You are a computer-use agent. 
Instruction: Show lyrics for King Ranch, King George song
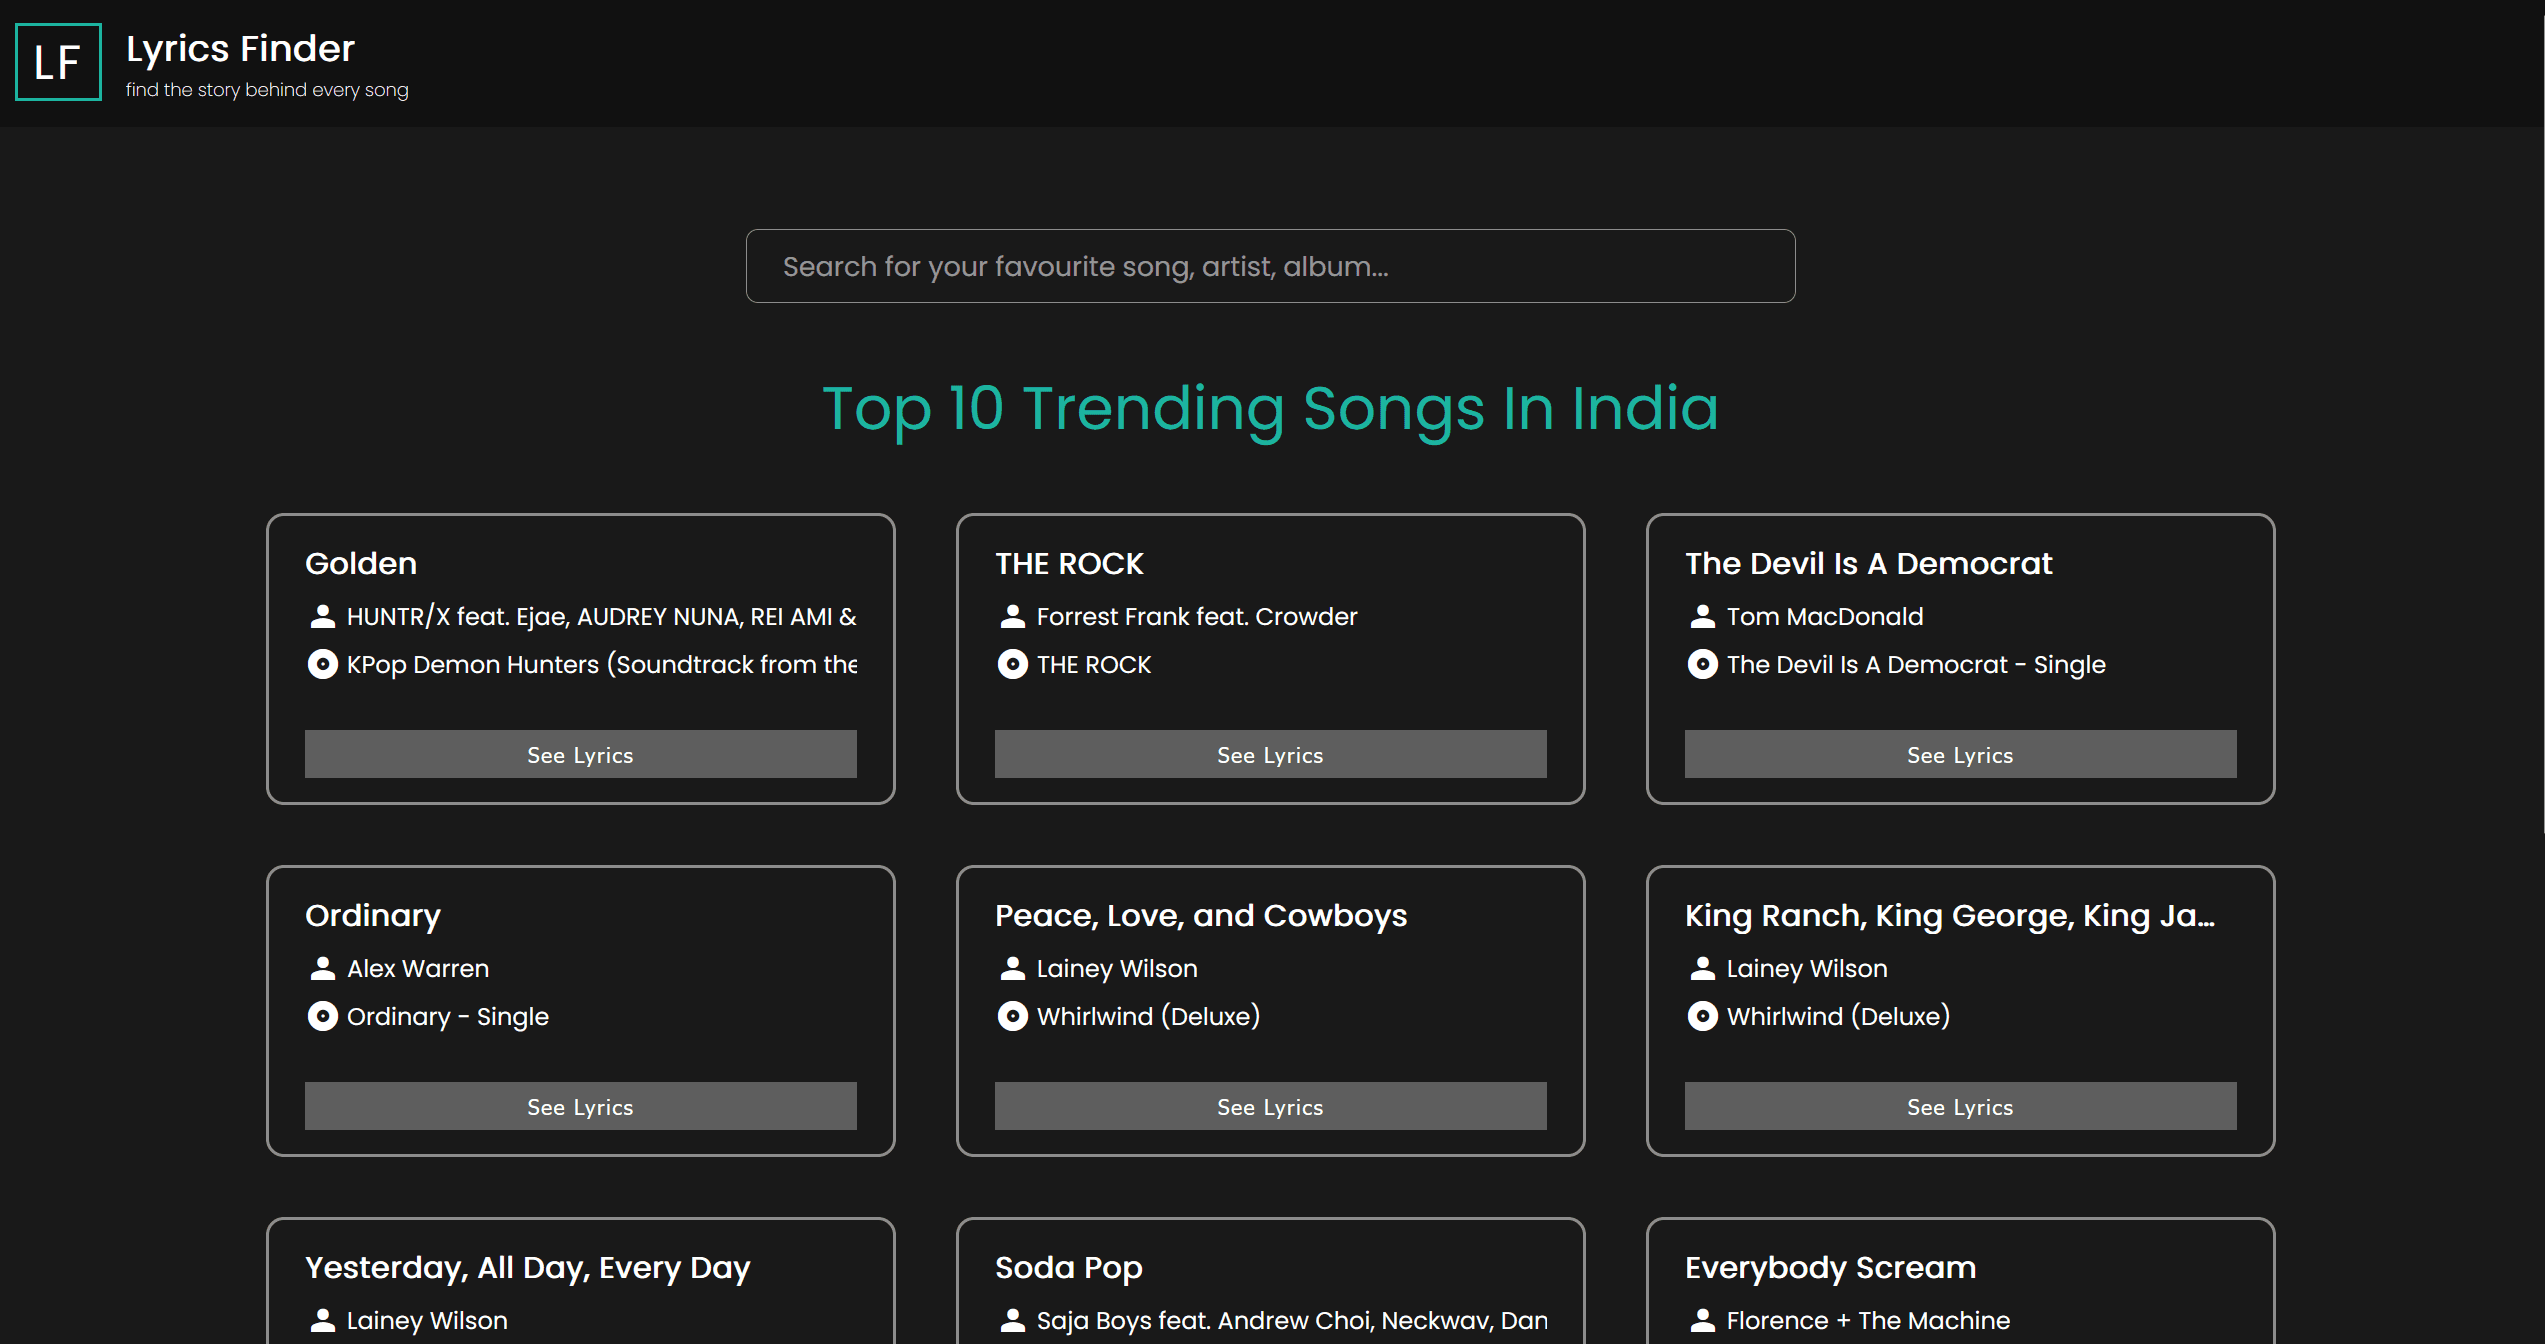[1960, 1106]
